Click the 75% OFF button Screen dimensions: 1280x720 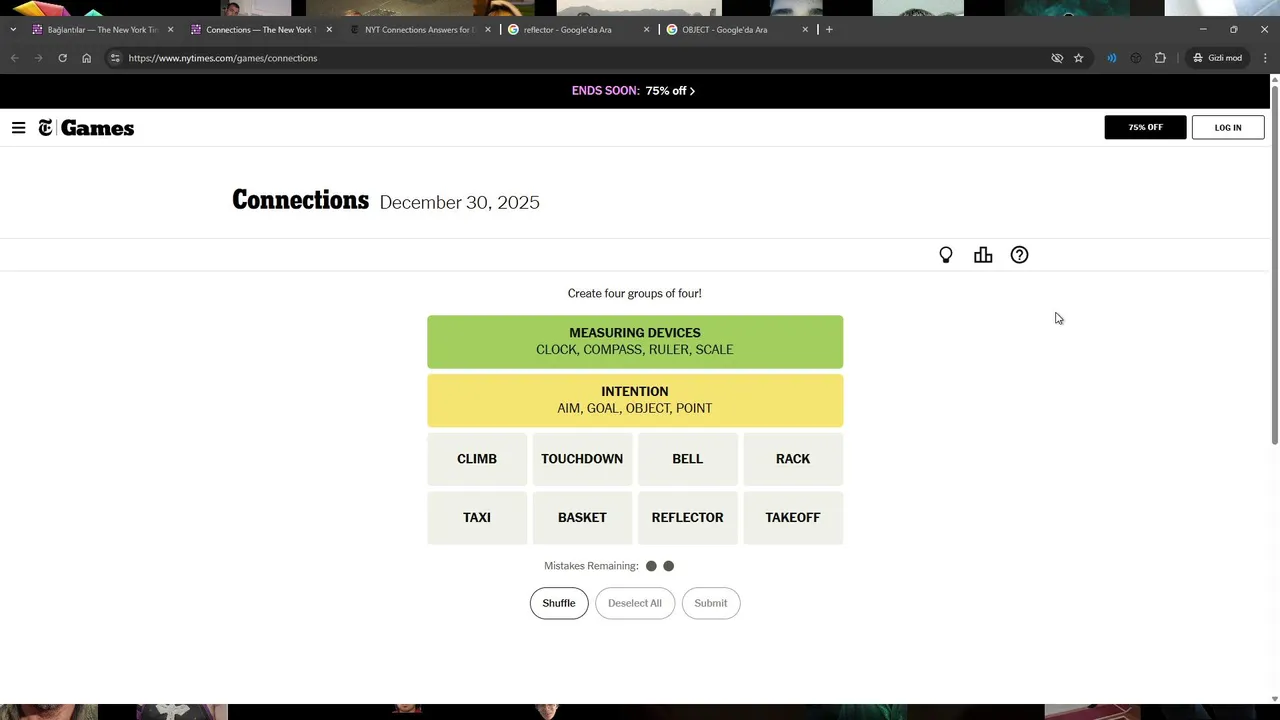[x=1145, y=127]
